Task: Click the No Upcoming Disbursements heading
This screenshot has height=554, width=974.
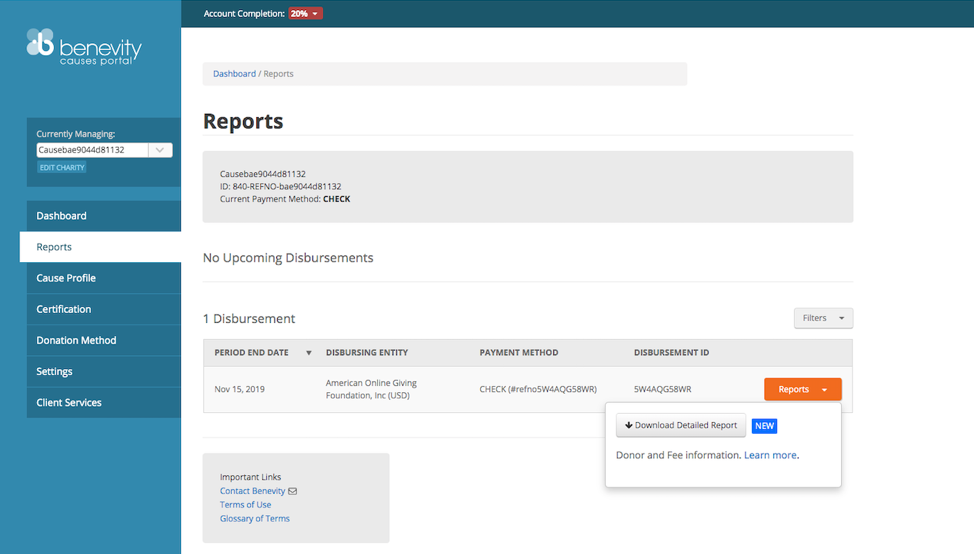Action: click(288, 258)
